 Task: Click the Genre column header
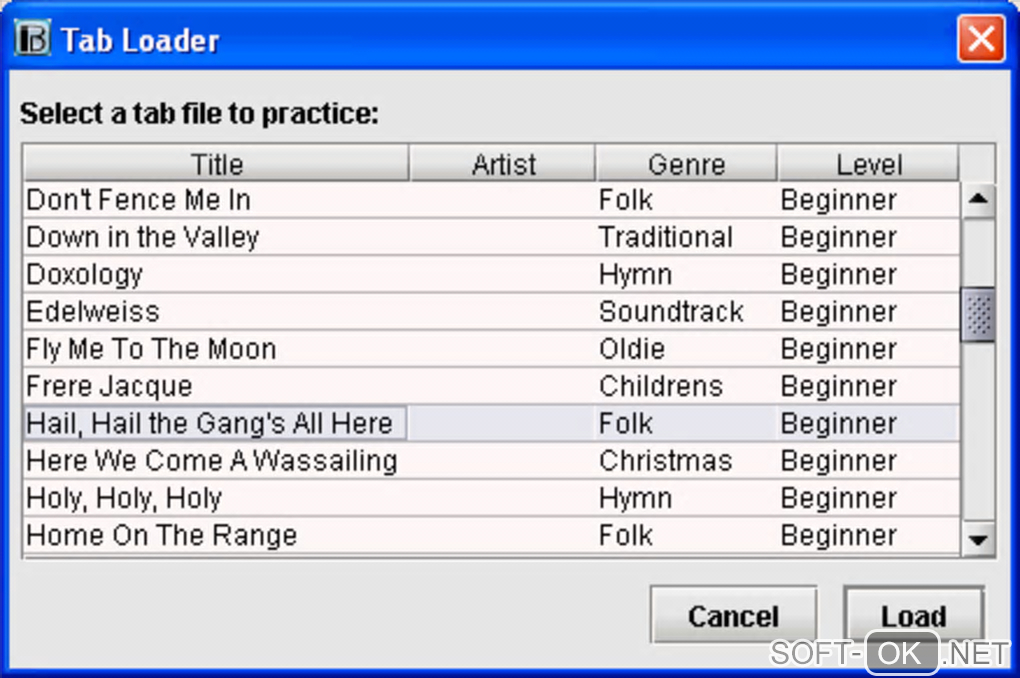point(686,164)
